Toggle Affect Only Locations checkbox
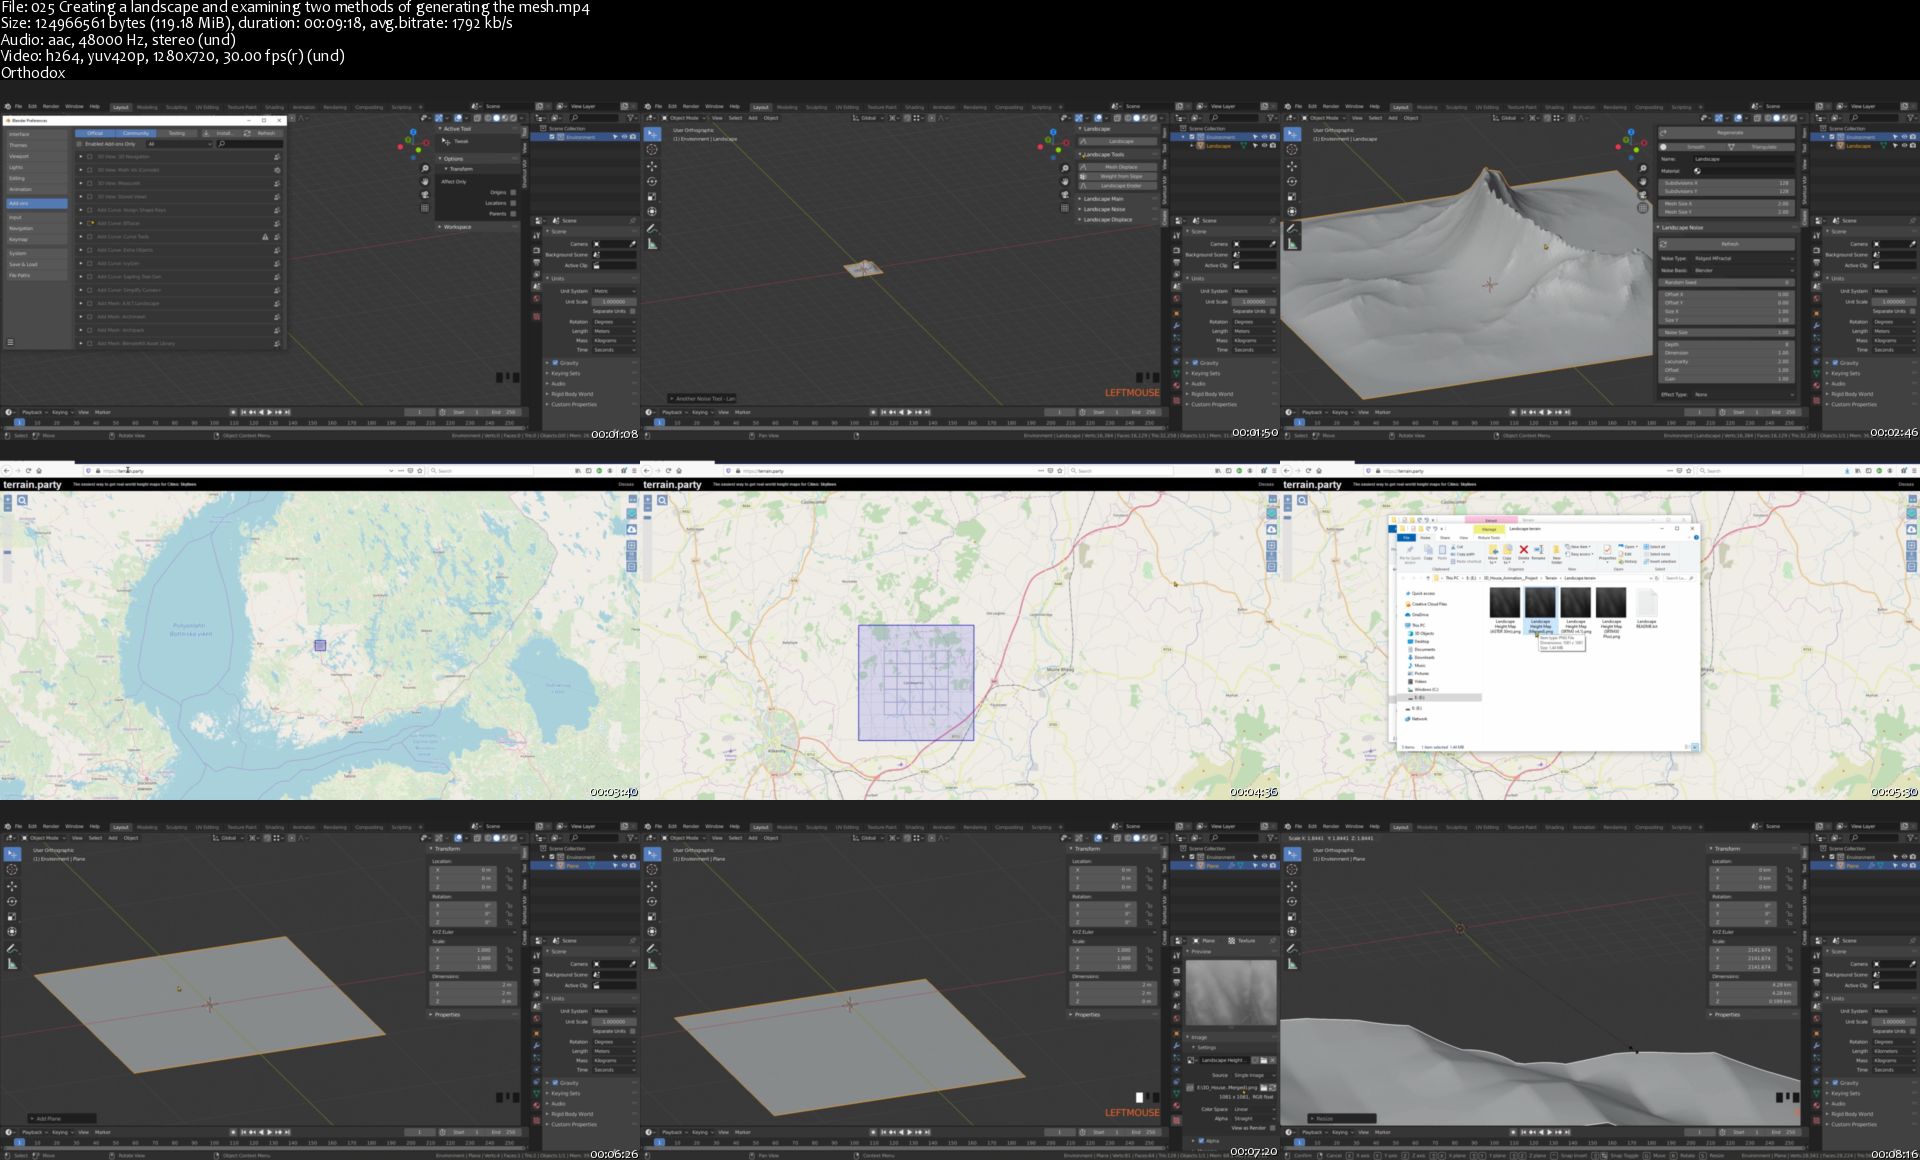1920x1160 pixels. (x=513, y=203)
